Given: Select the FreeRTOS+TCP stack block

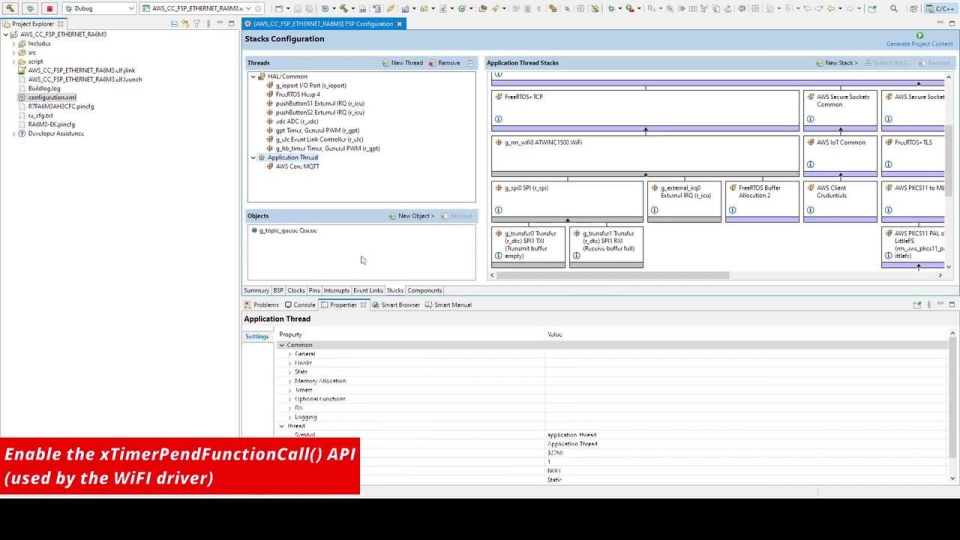Looking at the screenshot, I should click(645, 110).
